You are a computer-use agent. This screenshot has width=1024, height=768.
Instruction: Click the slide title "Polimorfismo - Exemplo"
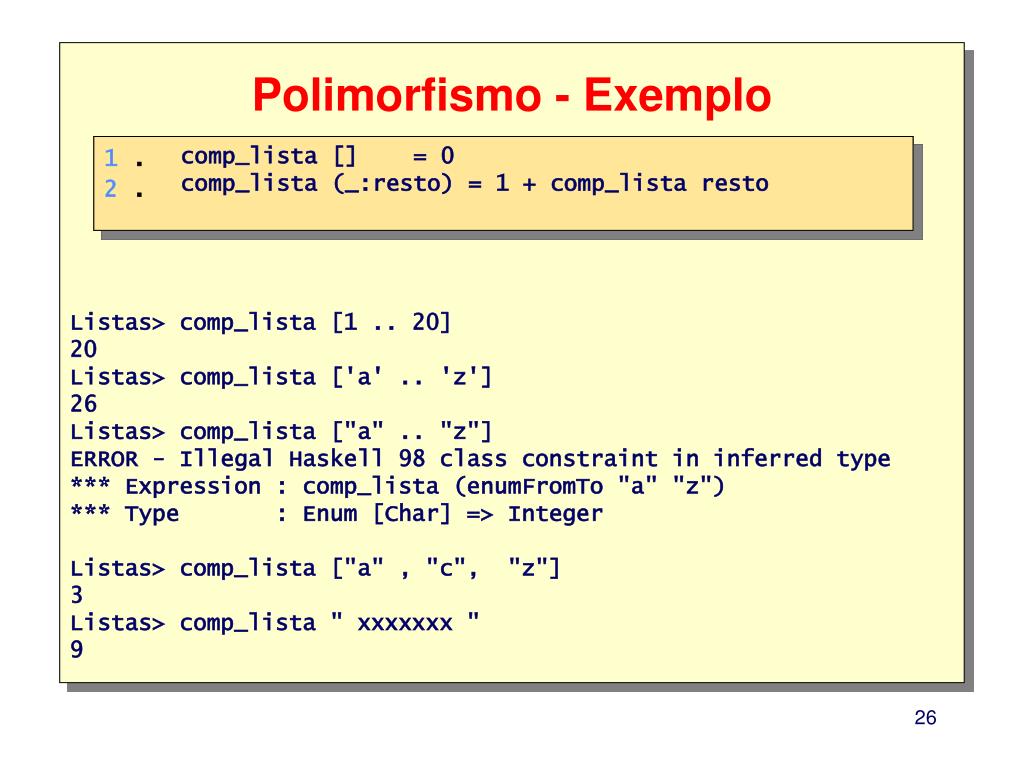tap(511, 95)
